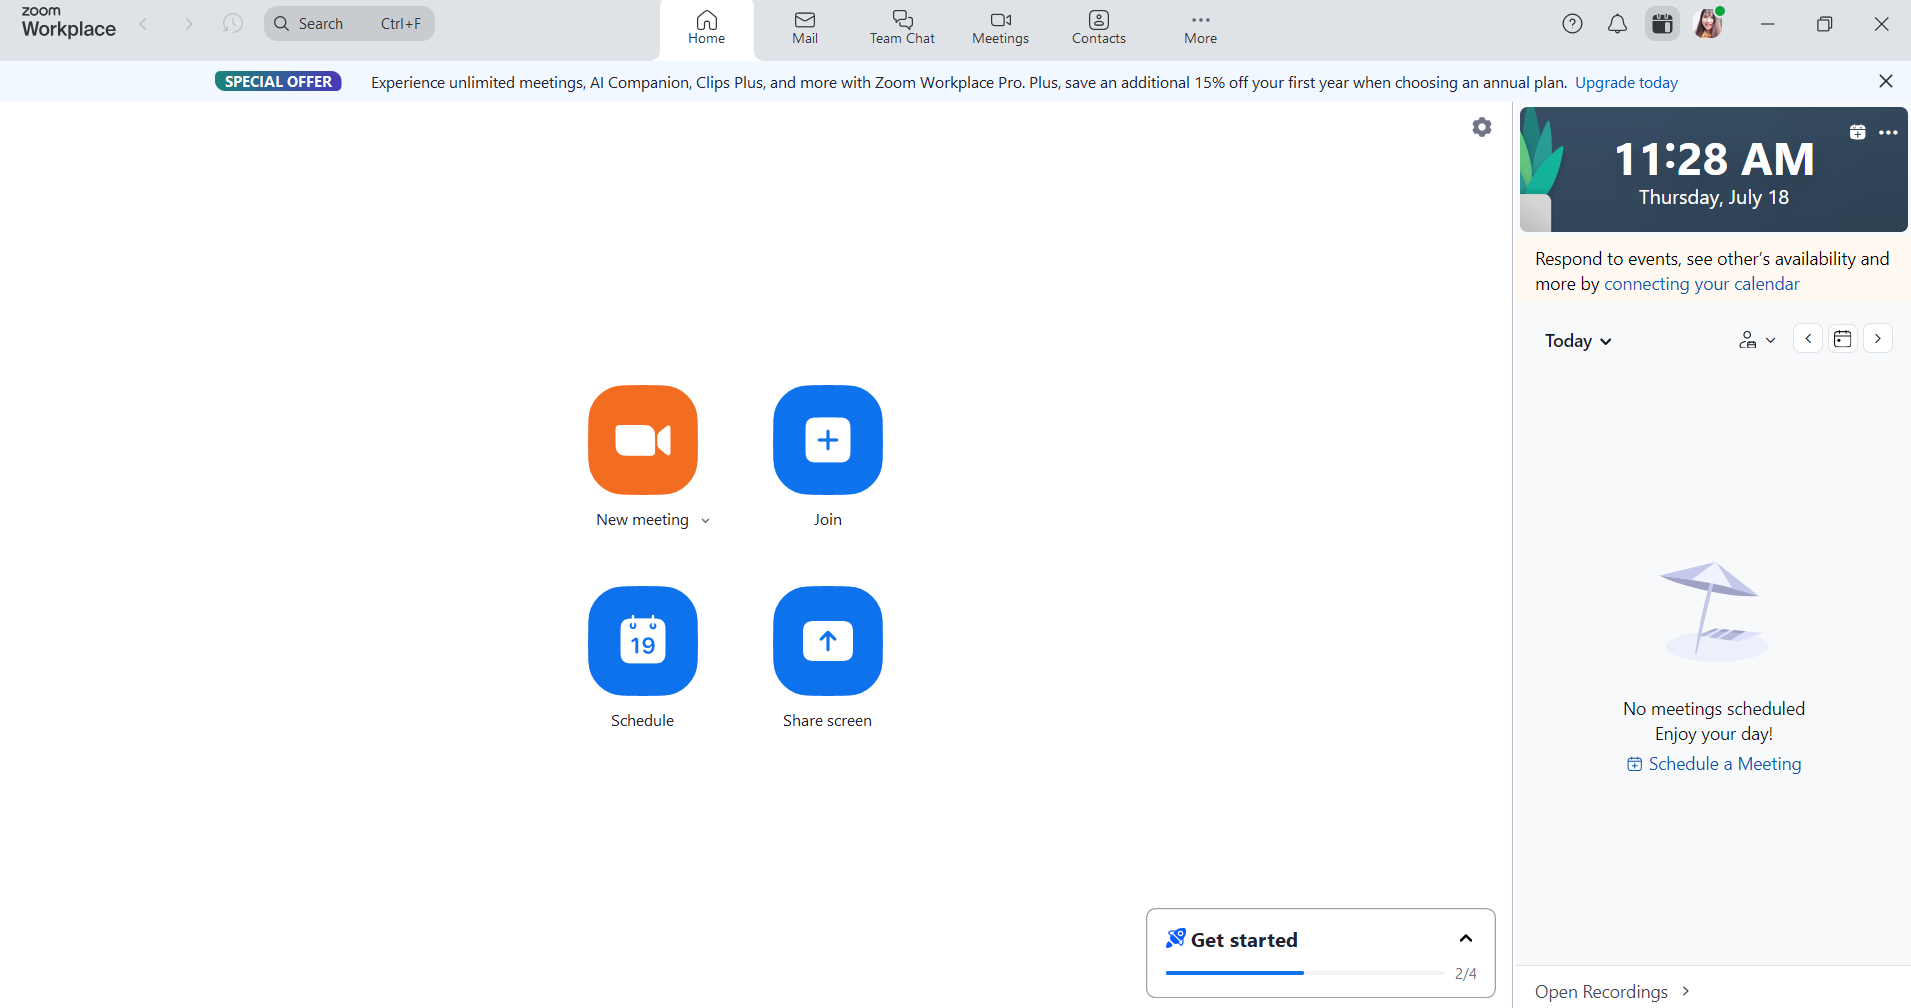
Task: Click the Upgrade today link
Action: [1626, 83]
